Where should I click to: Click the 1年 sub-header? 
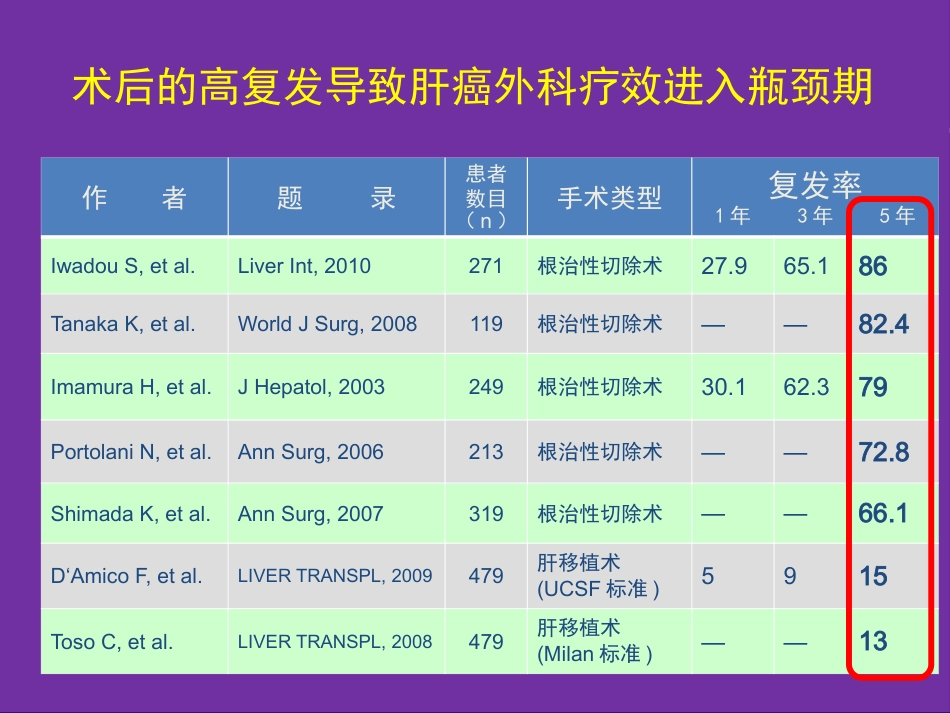click(x=732, y=216)
